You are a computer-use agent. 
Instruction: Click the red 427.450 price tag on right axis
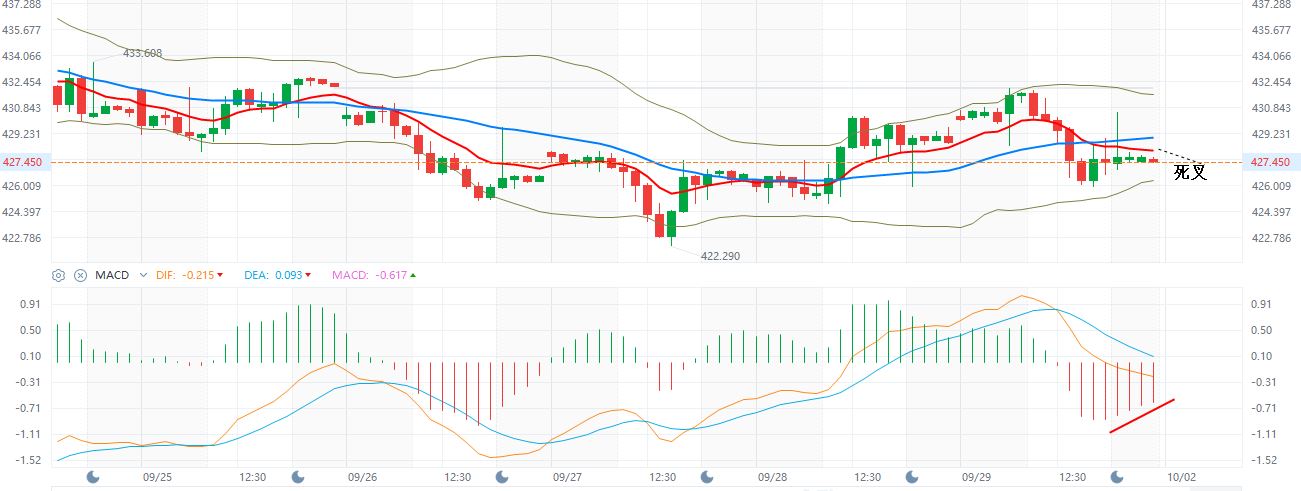pos(1272,161)
